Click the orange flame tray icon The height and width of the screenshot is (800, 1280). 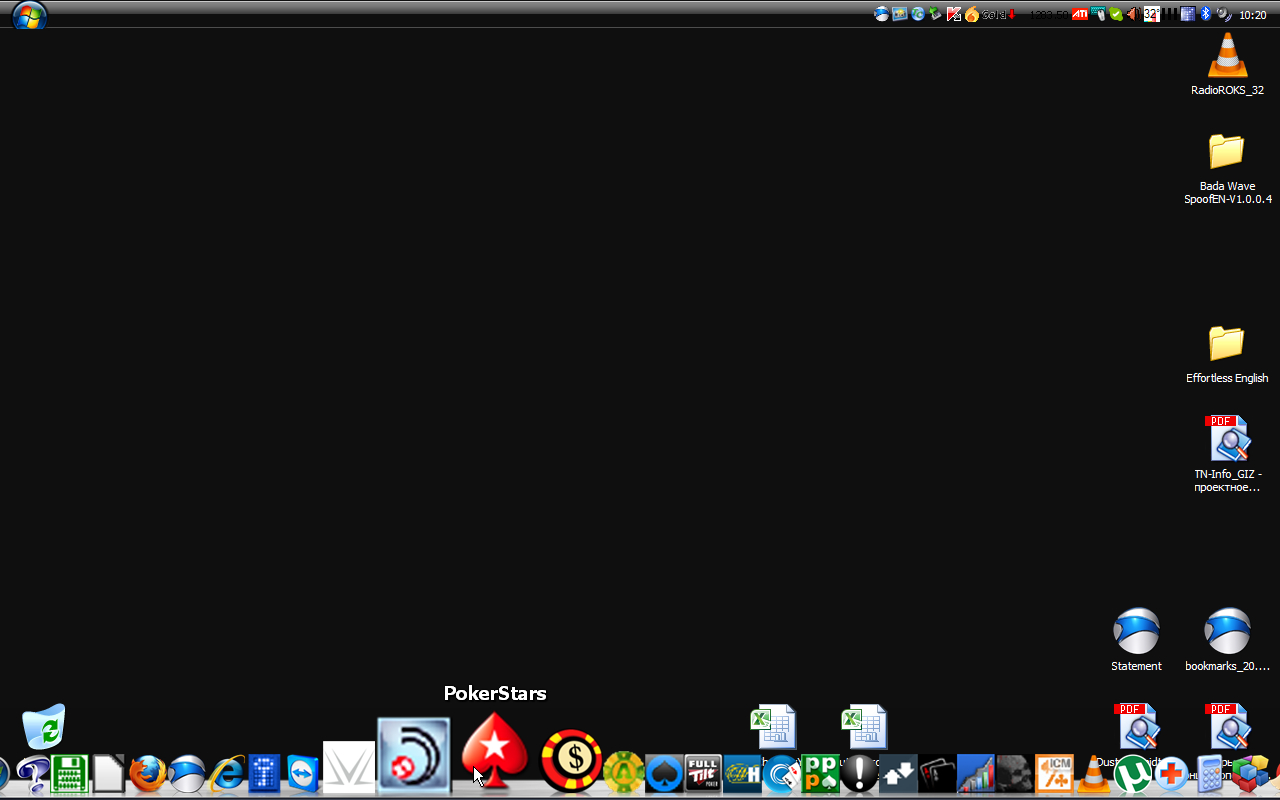tap(972, 14)
